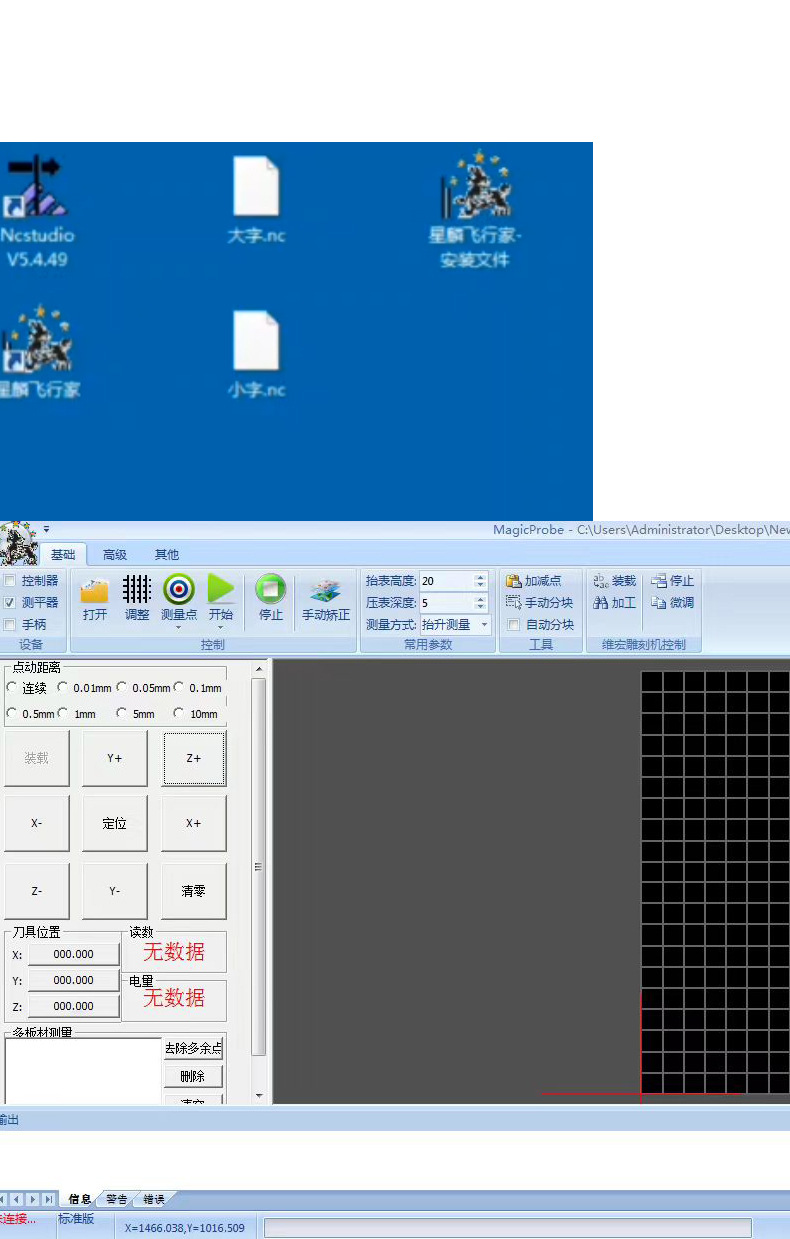Open the 错误 output tab

point(154,1199)
